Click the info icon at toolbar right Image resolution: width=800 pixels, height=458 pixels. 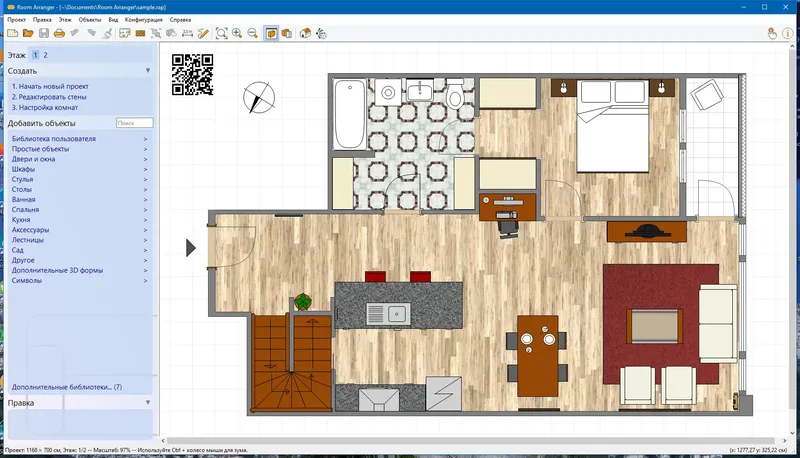(788, 34)
